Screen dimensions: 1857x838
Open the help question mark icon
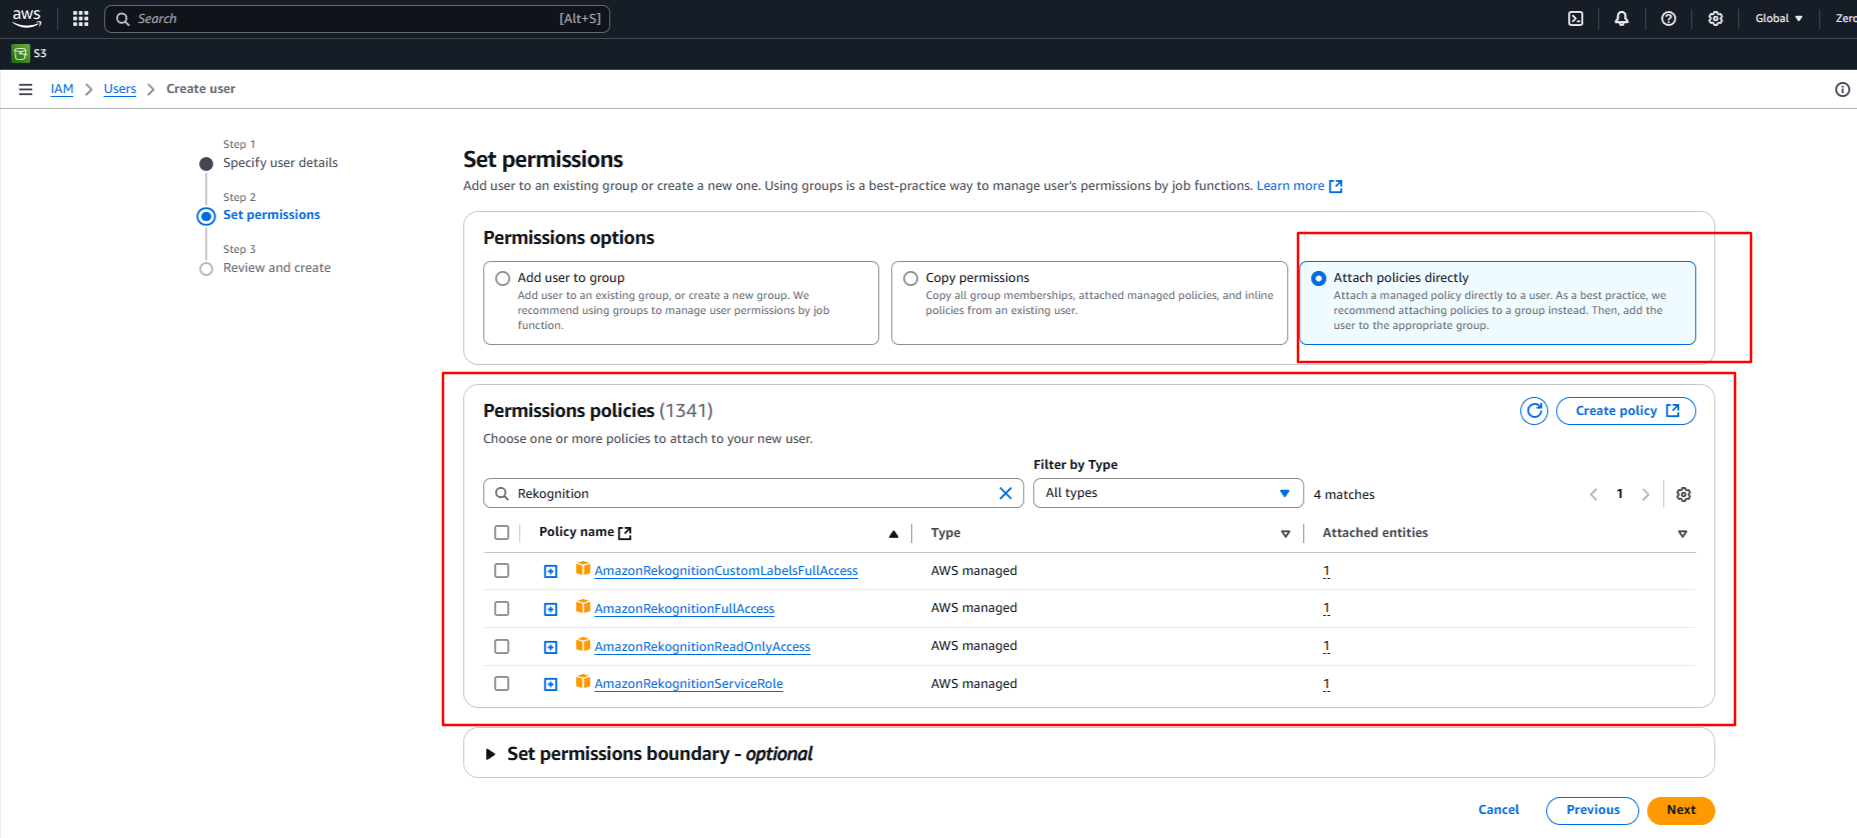(1668, 18)
